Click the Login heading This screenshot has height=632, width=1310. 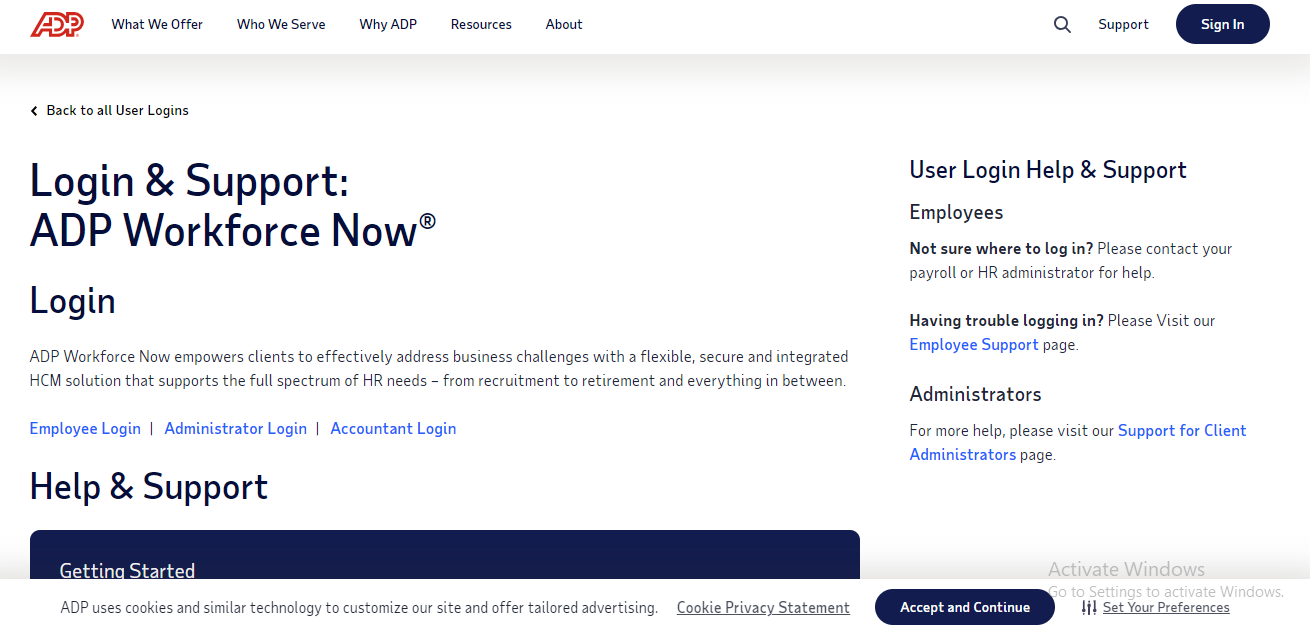point(73,300)
